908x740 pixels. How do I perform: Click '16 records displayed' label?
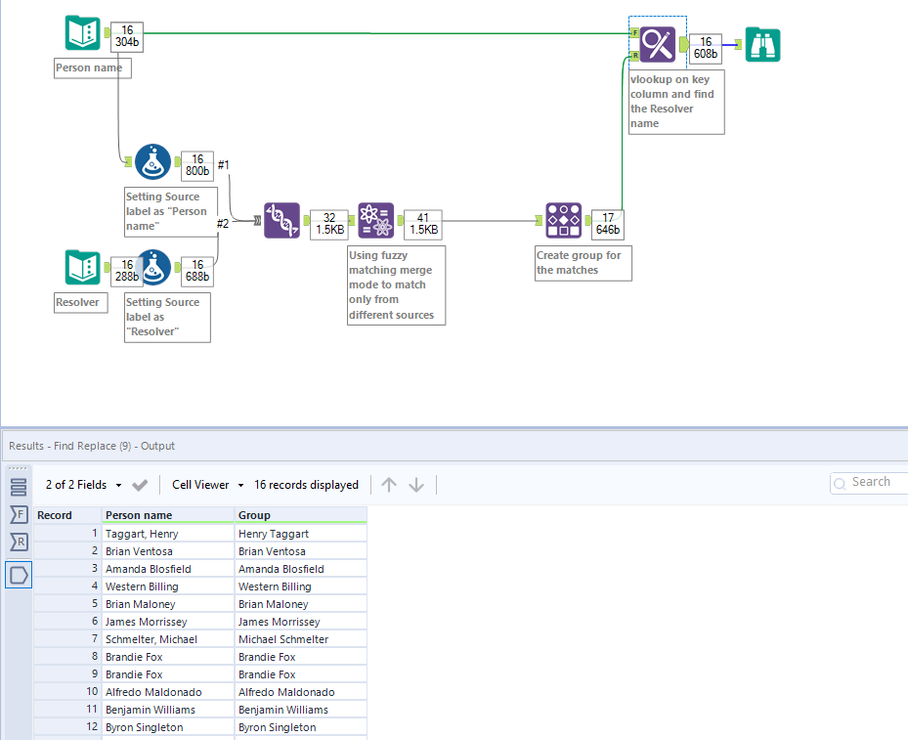[x=306, y=485]
